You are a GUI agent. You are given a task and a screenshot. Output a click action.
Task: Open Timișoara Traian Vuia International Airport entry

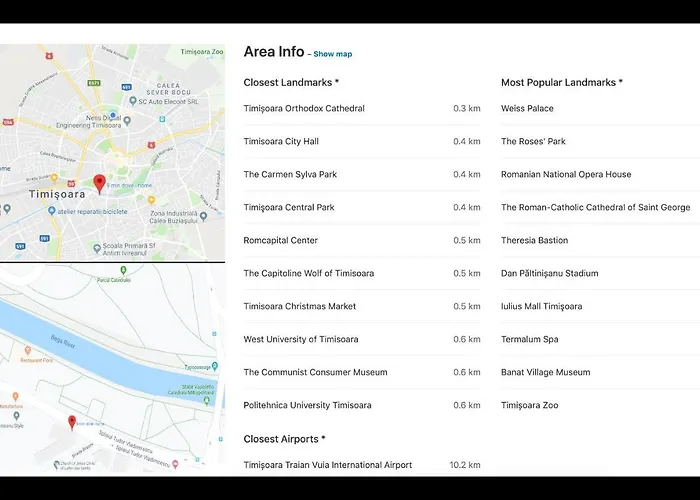click(x=328, y=465)
